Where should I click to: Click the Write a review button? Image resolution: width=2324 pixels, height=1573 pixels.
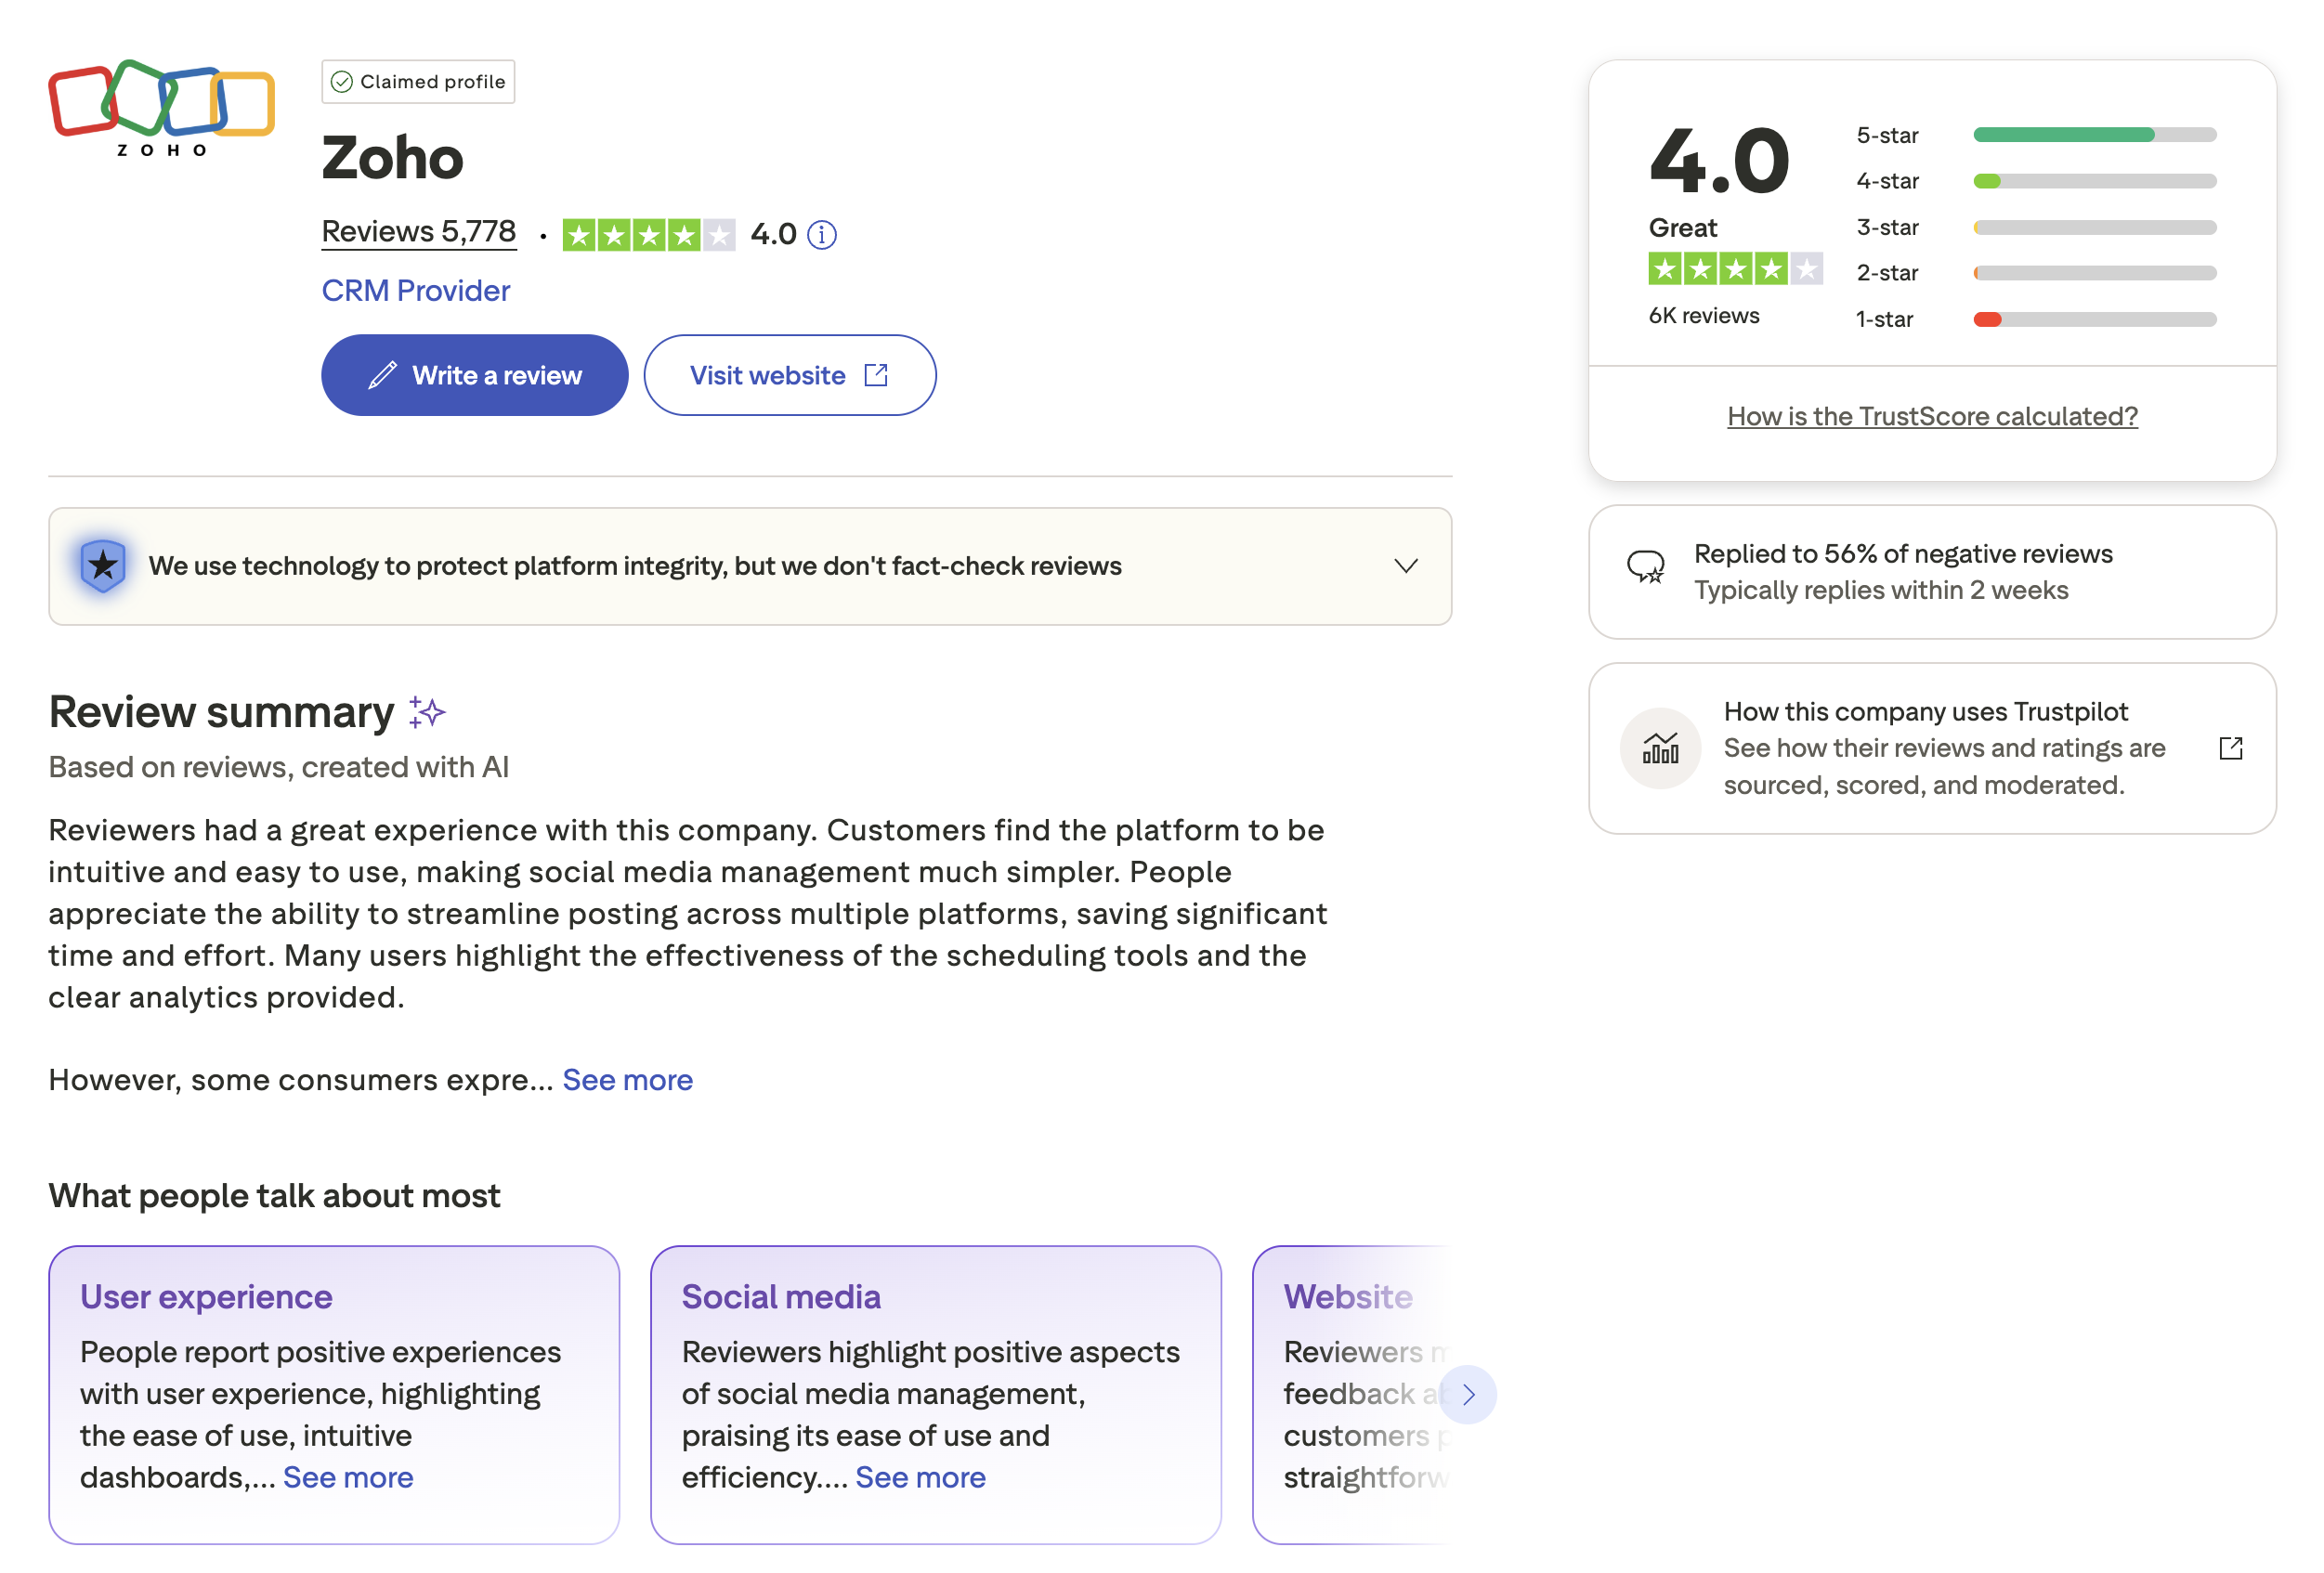(x=474, y=374)
